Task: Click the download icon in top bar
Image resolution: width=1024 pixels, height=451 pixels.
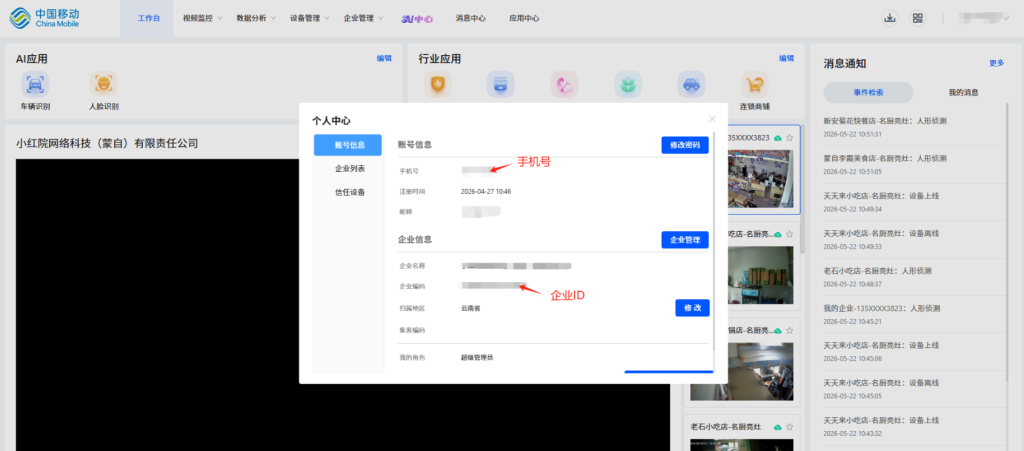Action: pos(889,18)
